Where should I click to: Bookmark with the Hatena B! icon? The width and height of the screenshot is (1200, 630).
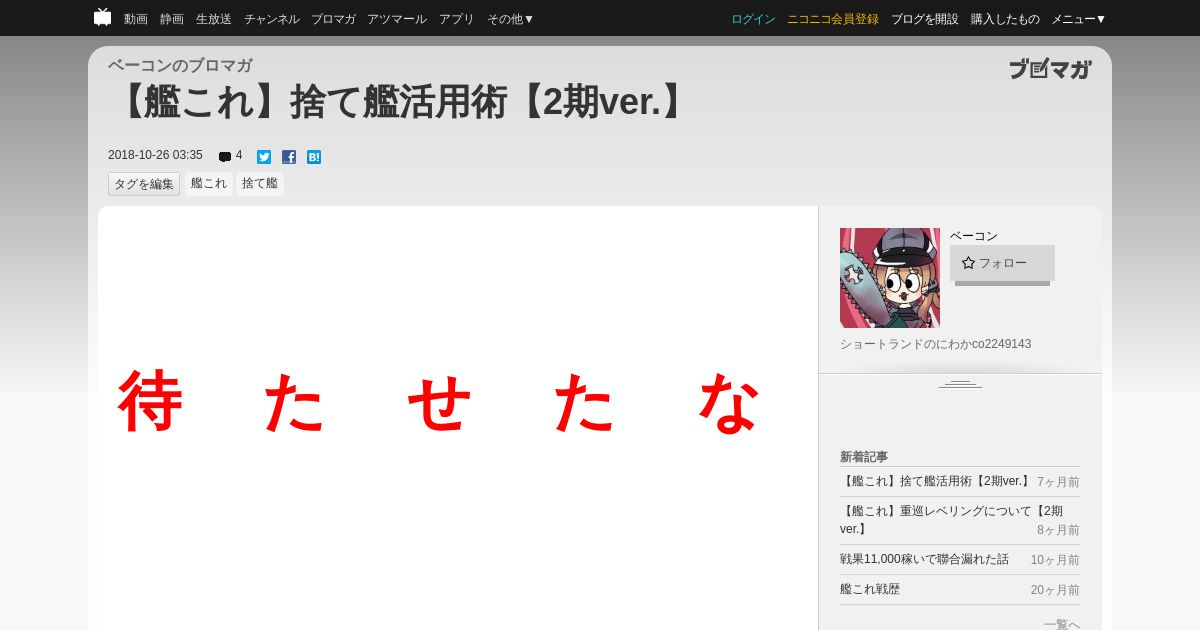click(x=314, y=157)
